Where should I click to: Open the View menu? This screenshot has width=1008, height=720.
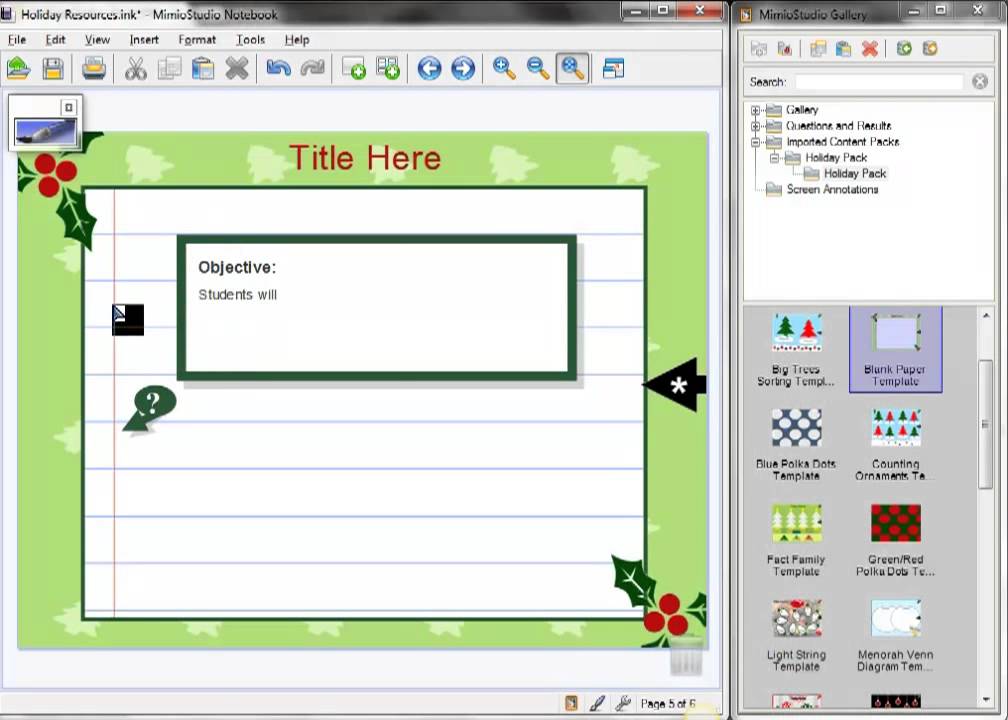click(x=97, y=40)
